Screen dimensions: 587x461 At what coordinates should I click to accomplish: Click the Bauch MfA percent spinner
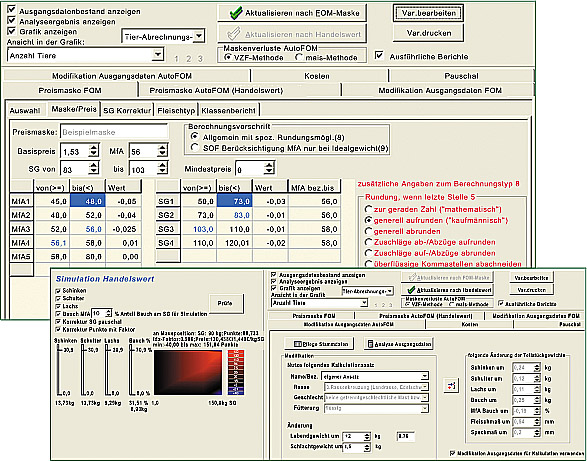click(108, 313)
